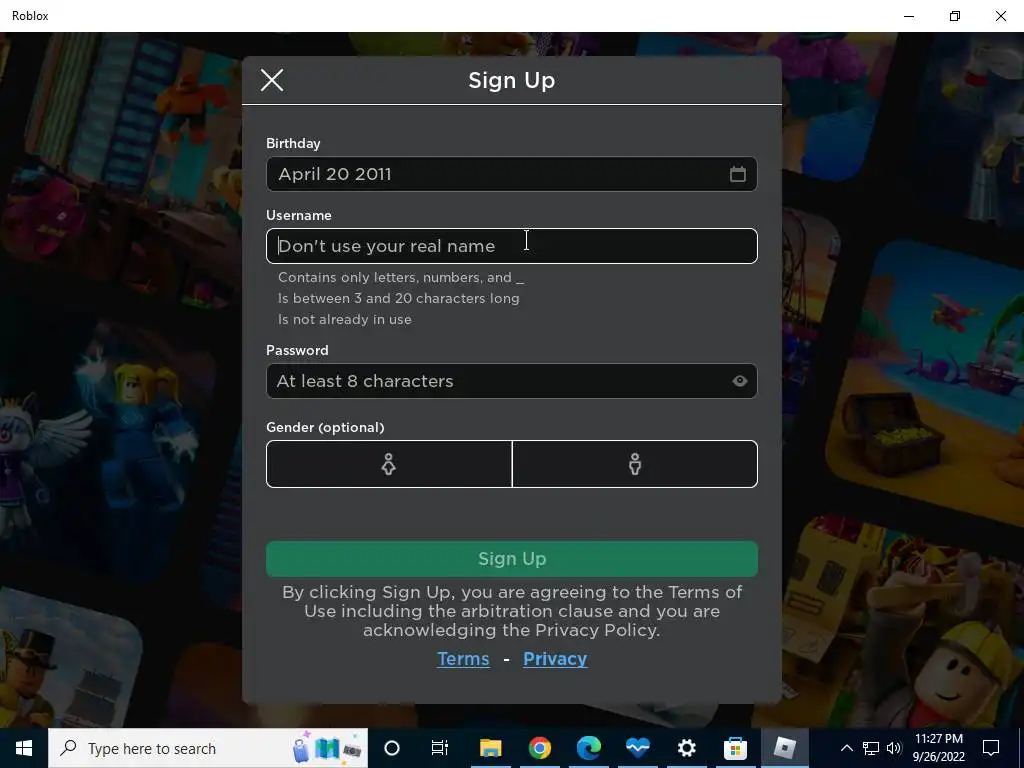
Task: Click the 'Contains only letters, numbers, and _' text
Action: (x=401, y=278)
